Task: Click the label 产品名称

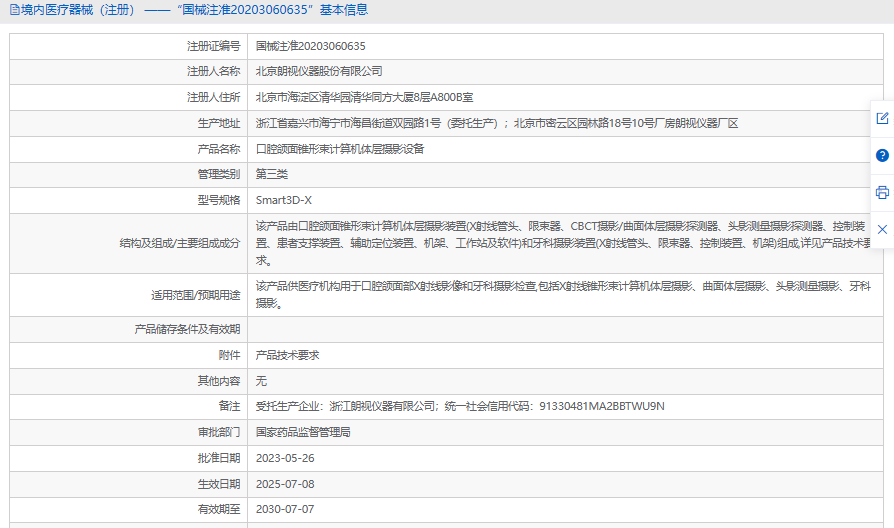Action: (219, 149)
